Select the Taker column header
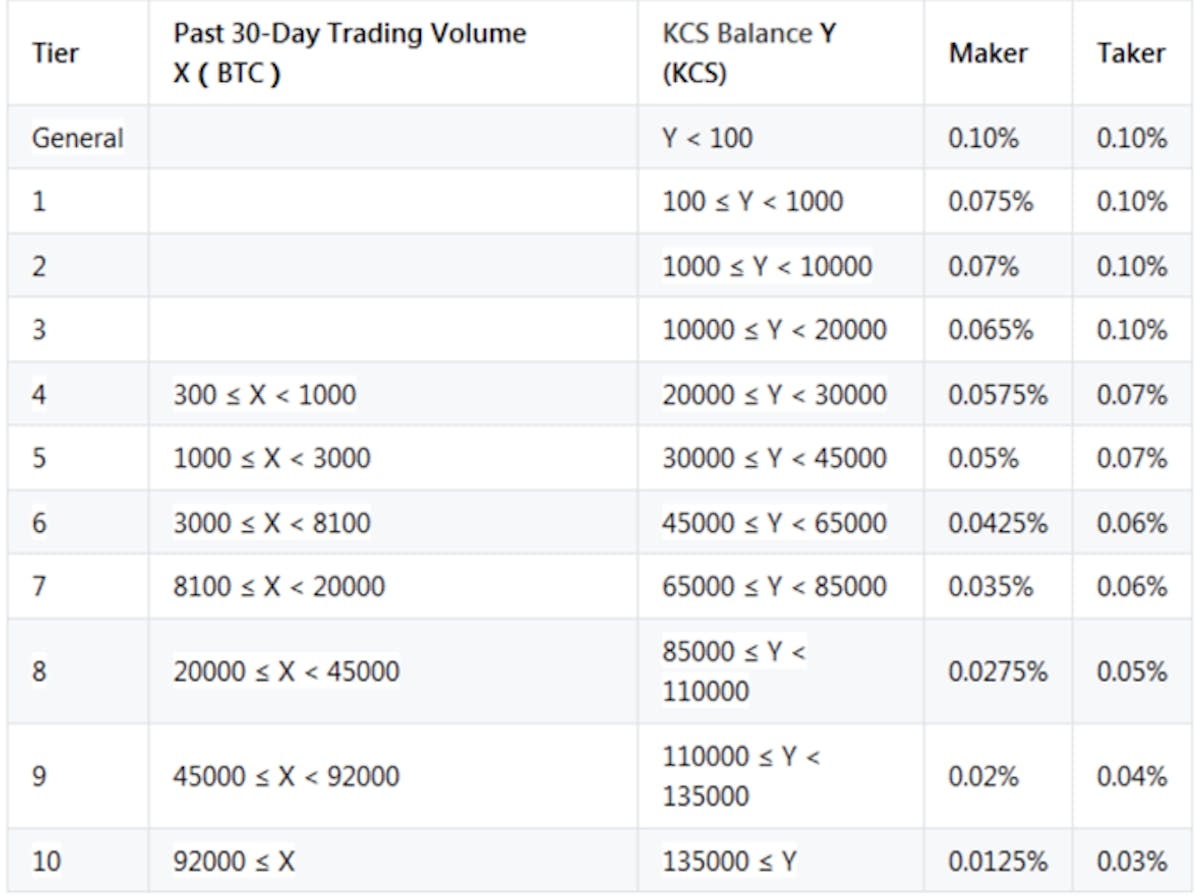This screenshot has width=1200, height=896. (1131, 53)
